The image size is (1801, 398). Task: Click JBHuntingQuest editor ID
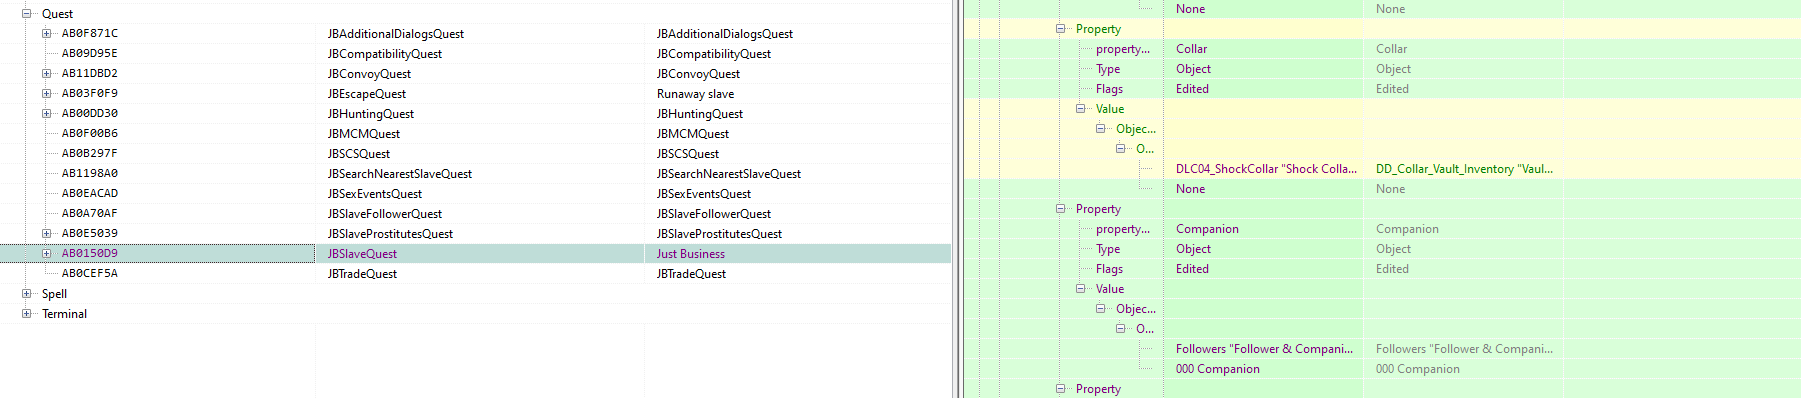371,114
